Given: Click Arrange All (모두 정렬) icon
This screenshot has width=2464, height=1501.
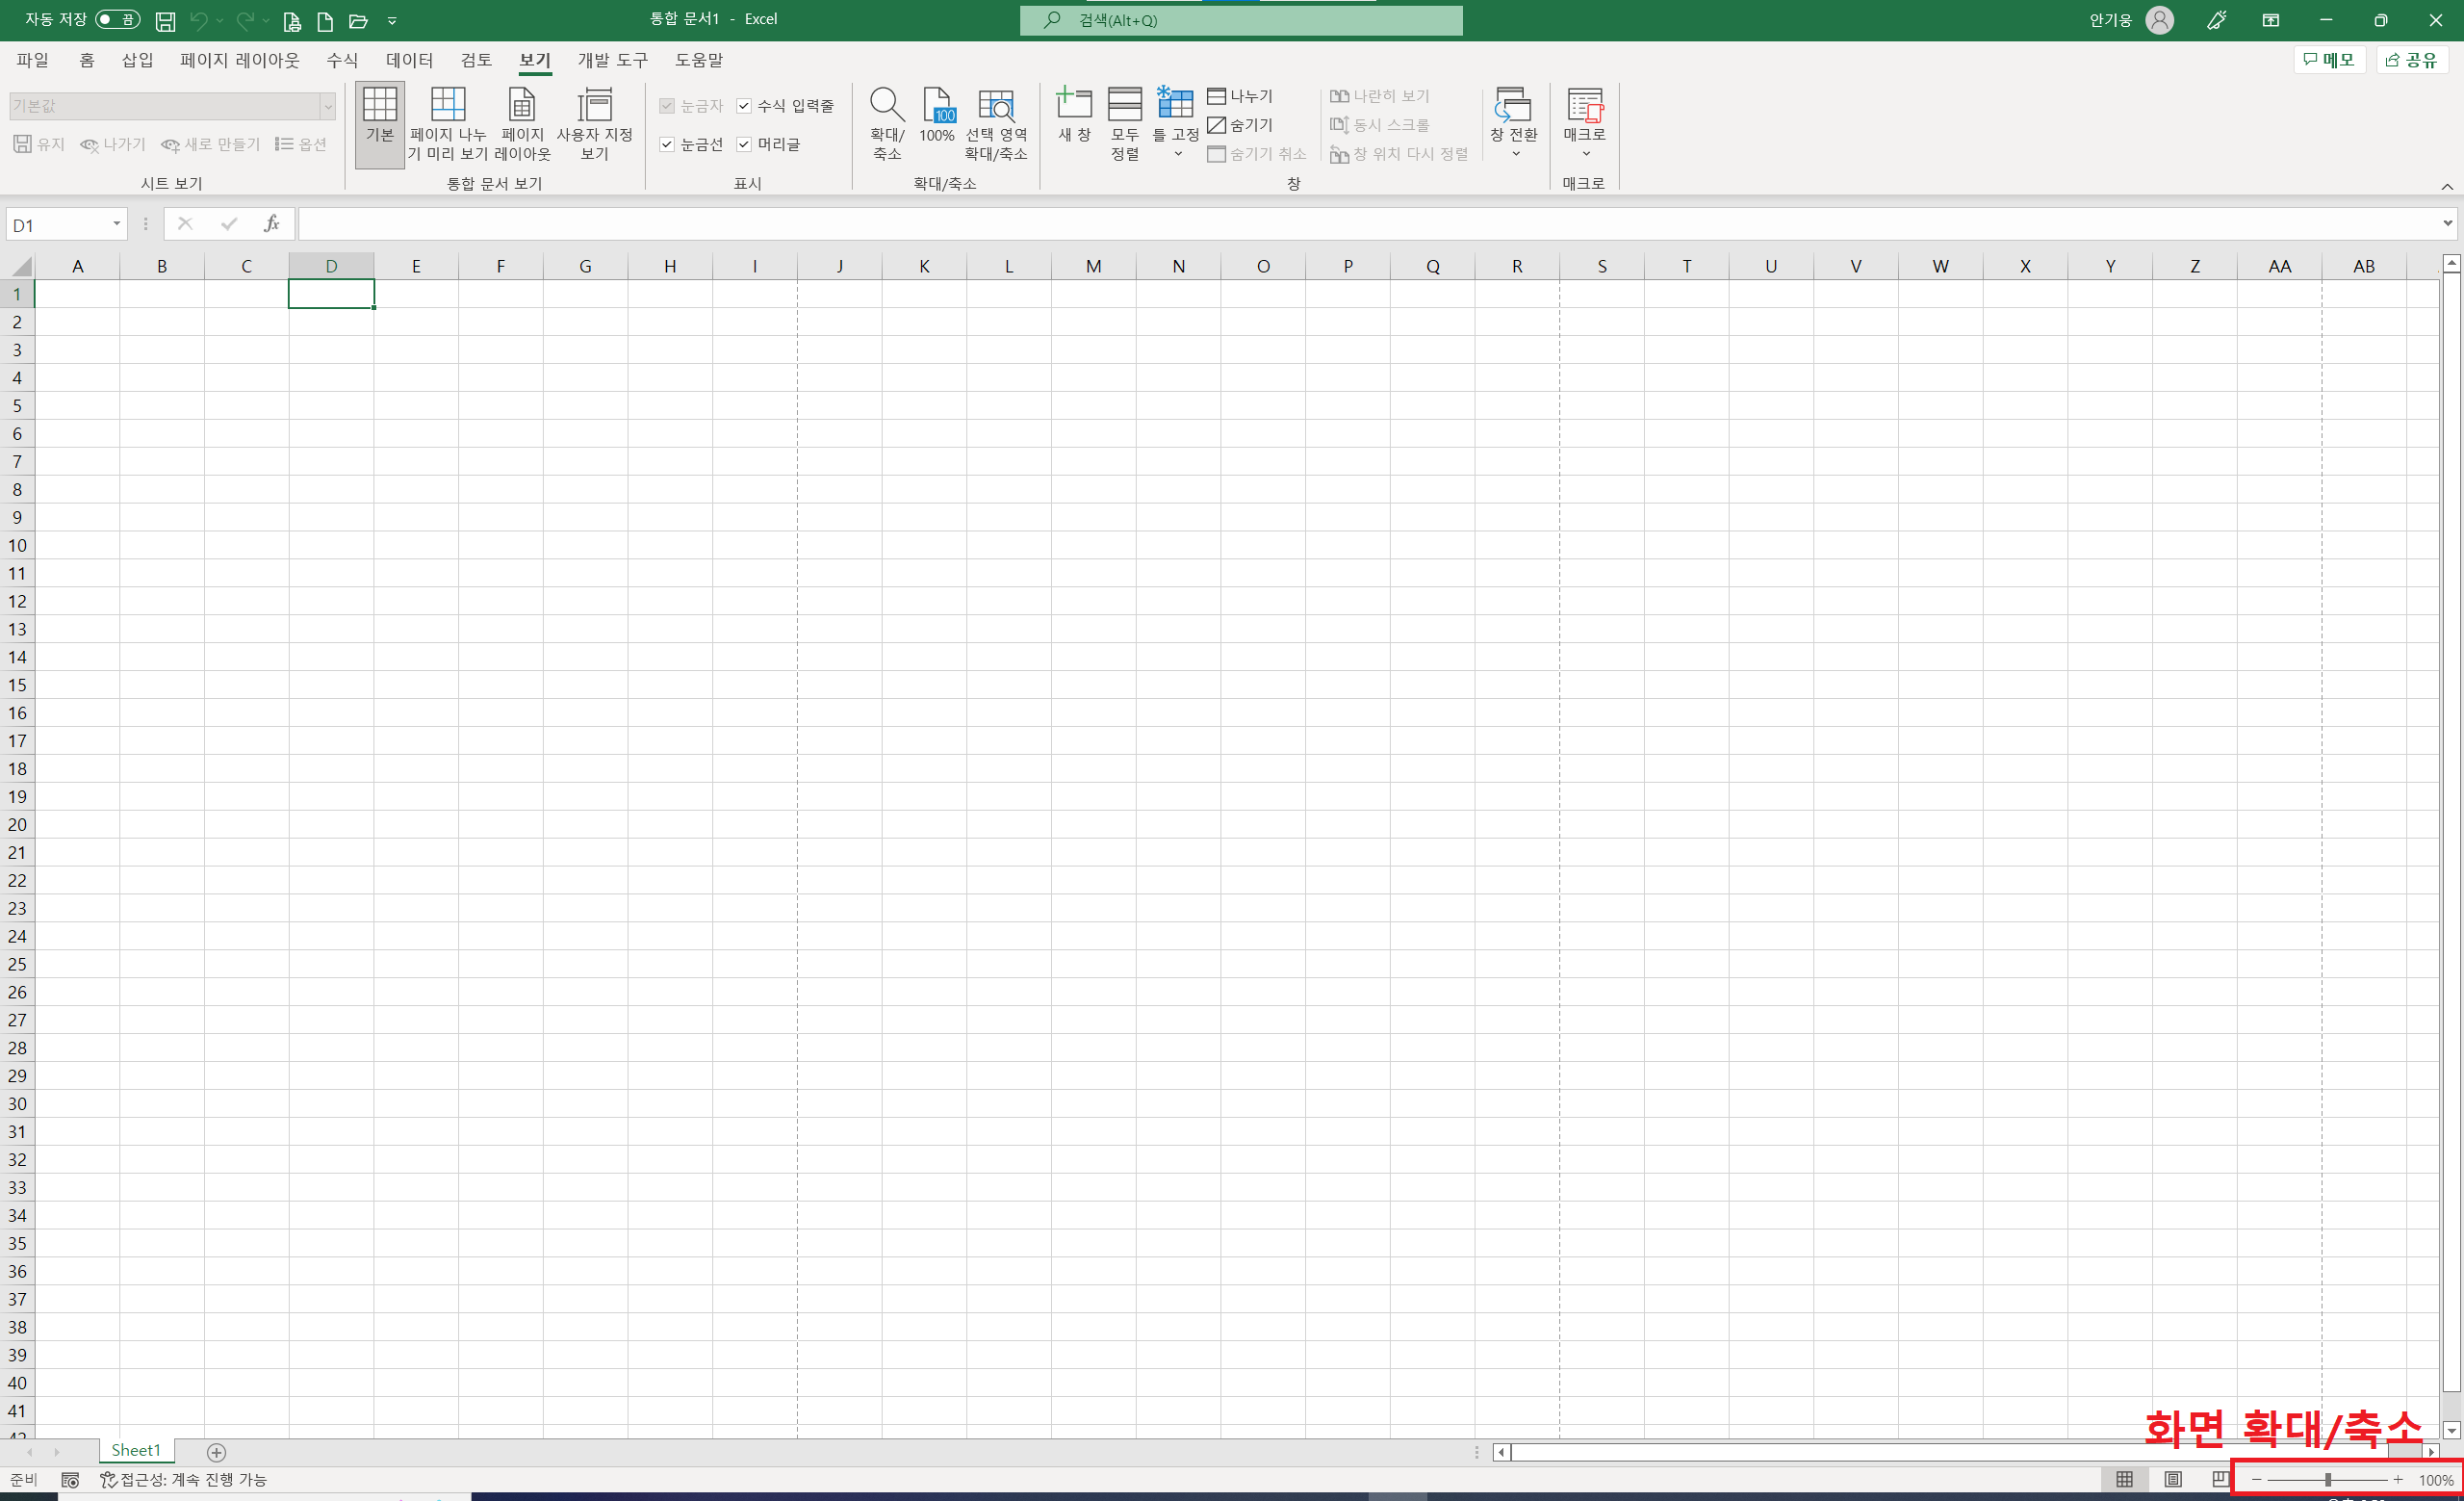Looking at the screenshot, I should (x=1124, y=105).
